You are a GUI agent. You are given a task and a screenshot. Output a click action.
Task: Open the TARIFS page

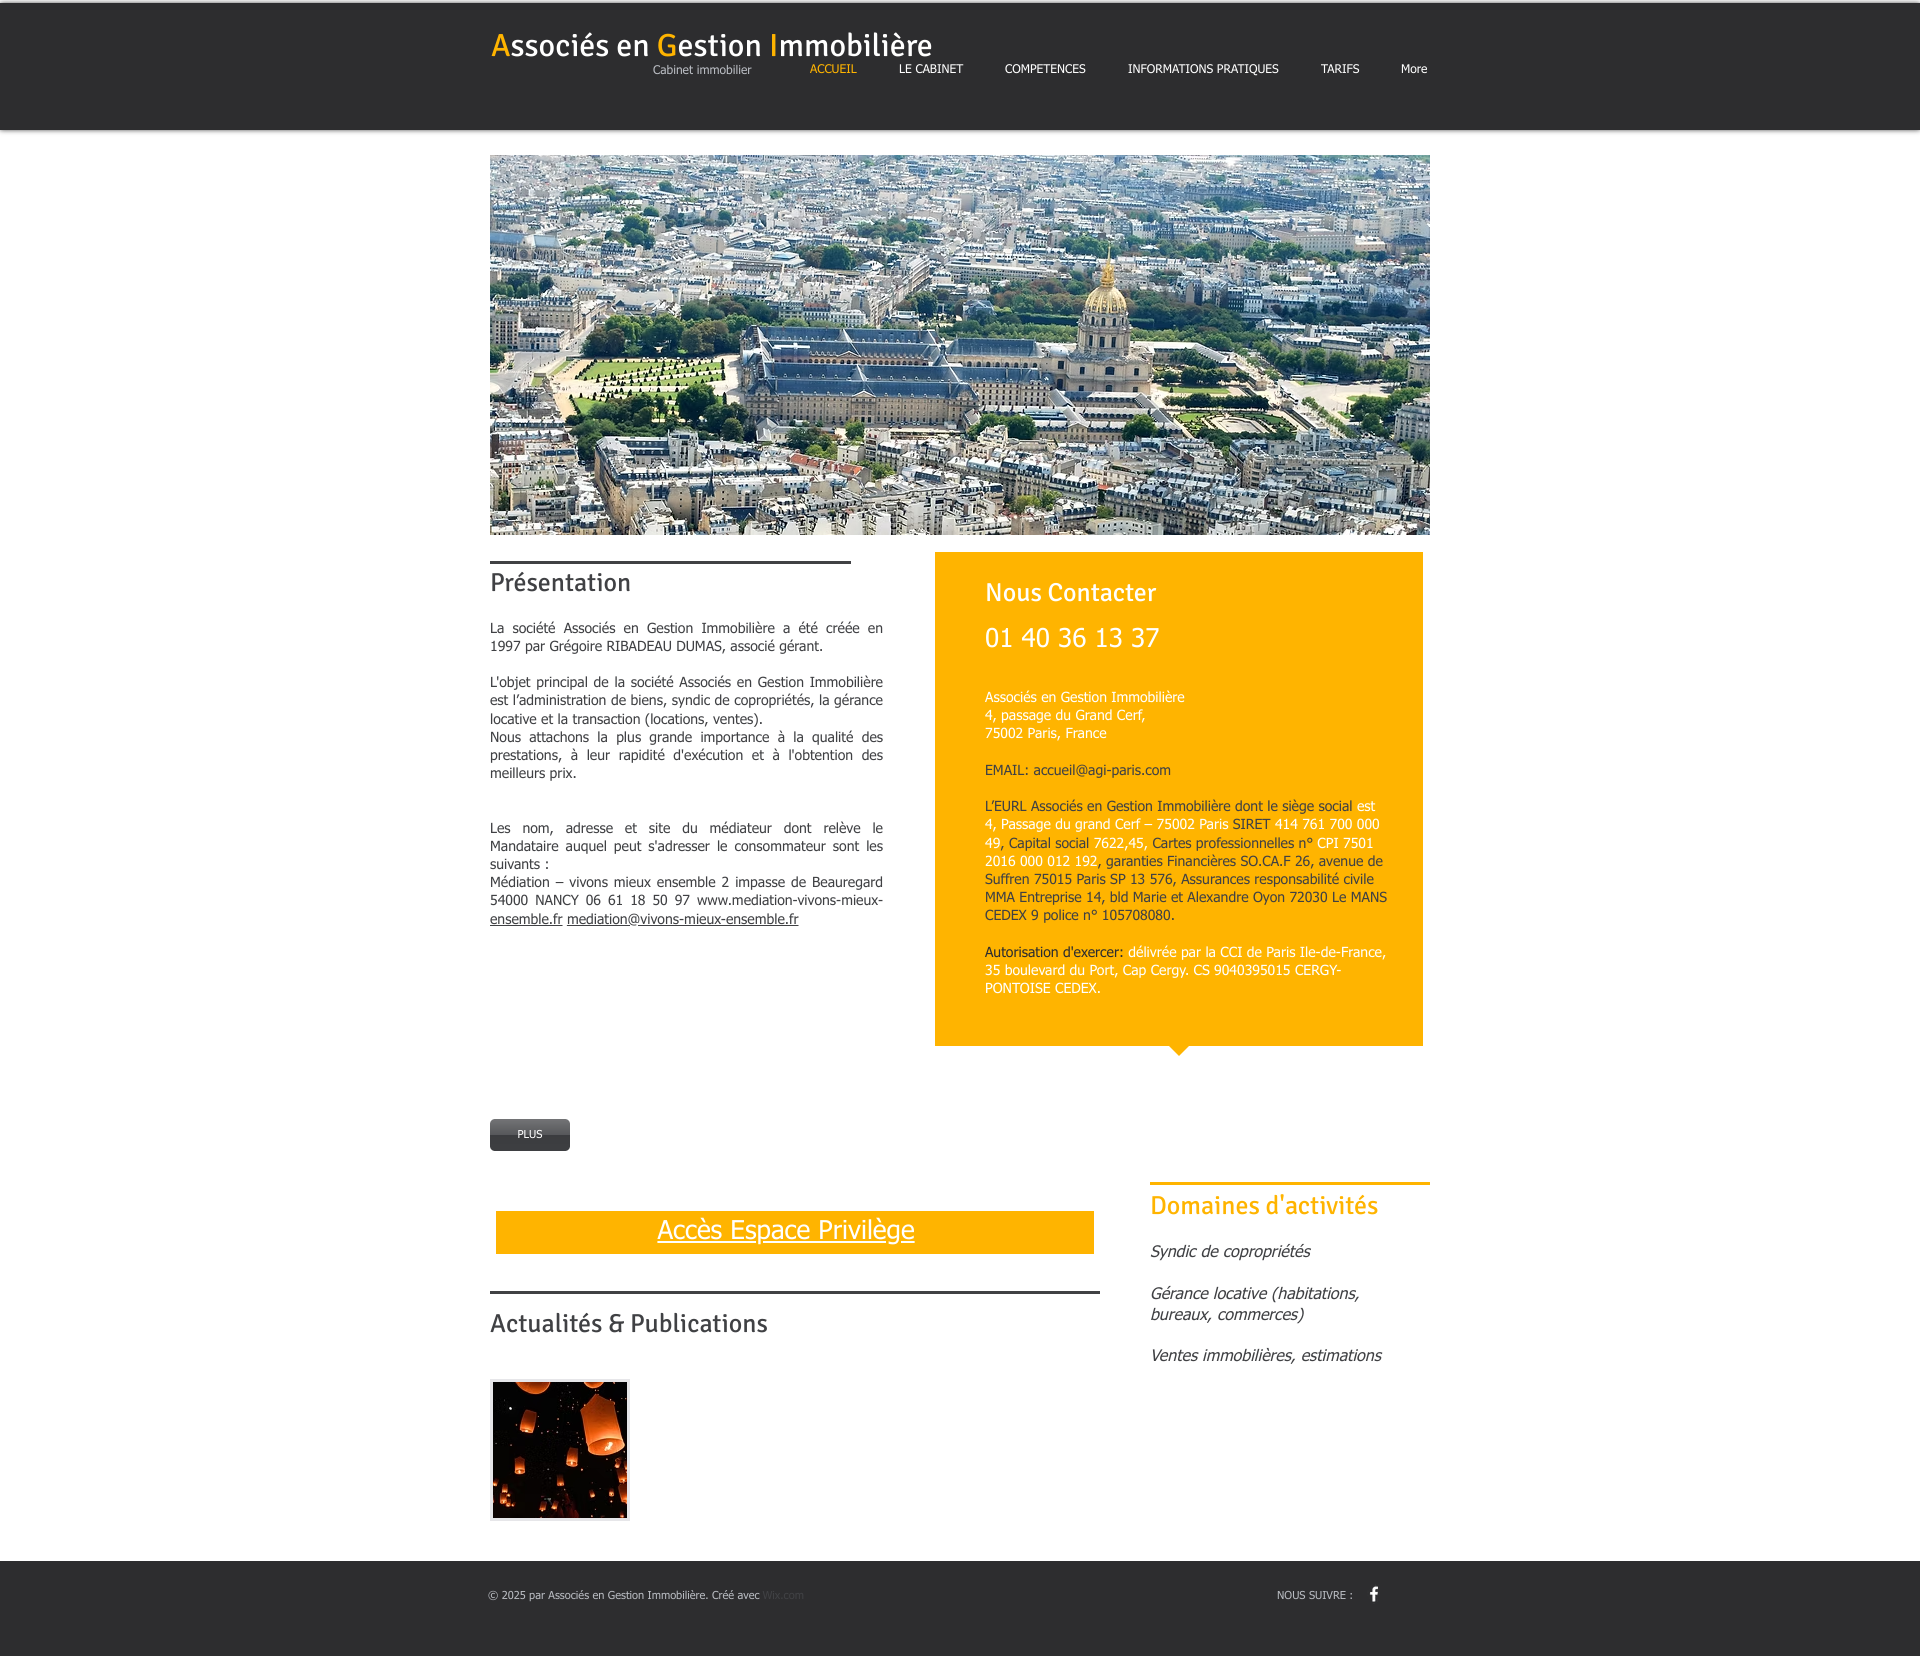point(1339,69)
